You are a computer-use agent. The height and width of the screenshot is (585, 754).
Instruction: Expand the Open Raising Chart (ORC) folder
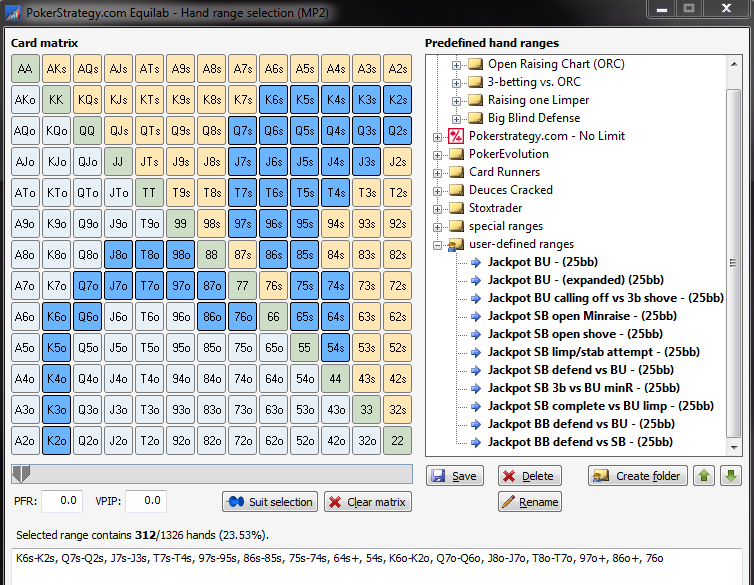pyautogui.click(x=456, y=65)
